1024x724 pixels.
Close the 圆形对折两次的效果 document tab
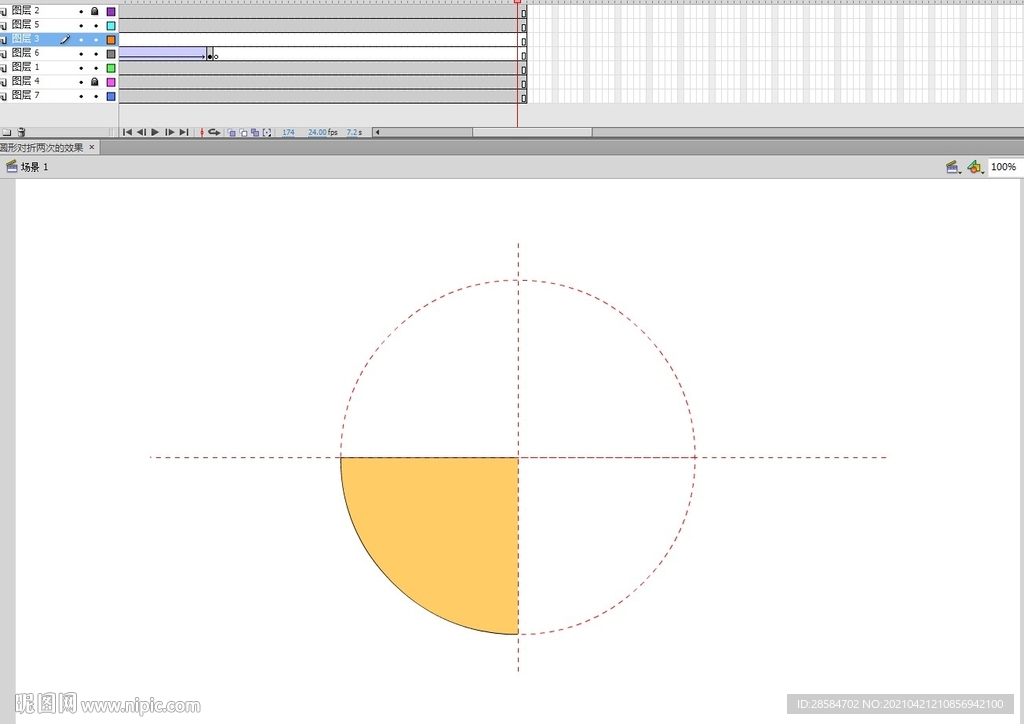pos(91,147)
